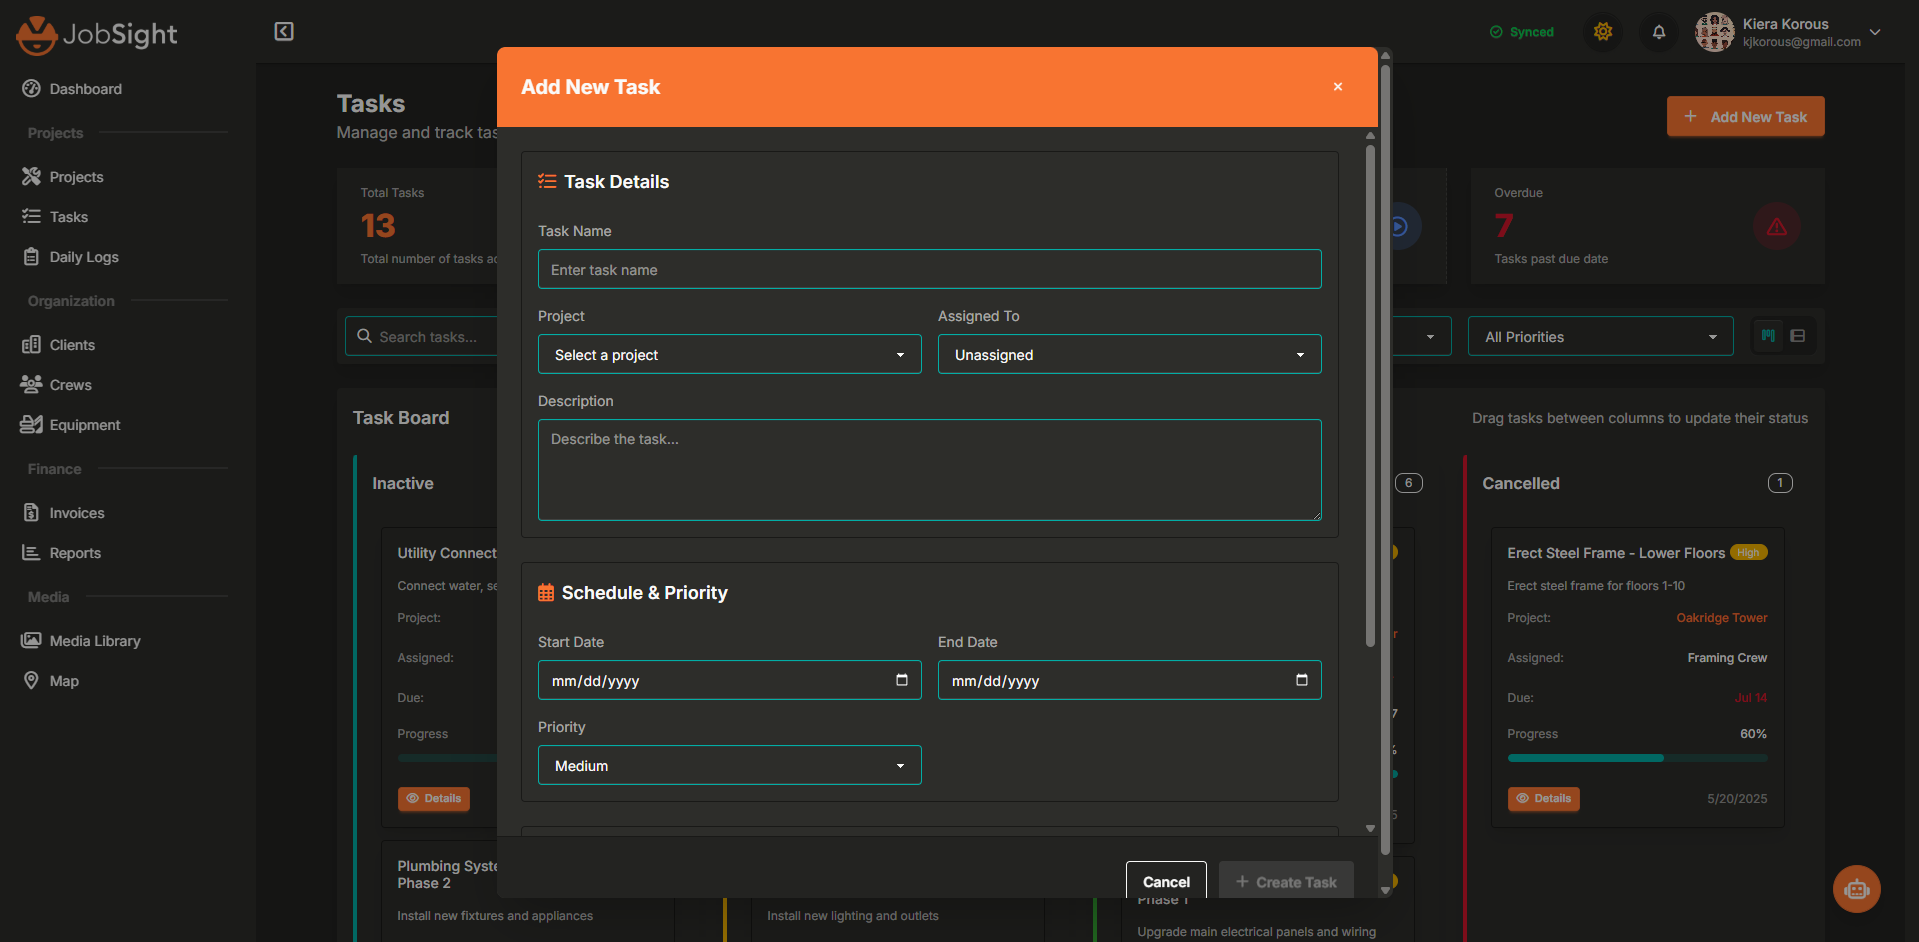
Task: Click the Overdue warning triangle icon
Action: point(1777,226)
